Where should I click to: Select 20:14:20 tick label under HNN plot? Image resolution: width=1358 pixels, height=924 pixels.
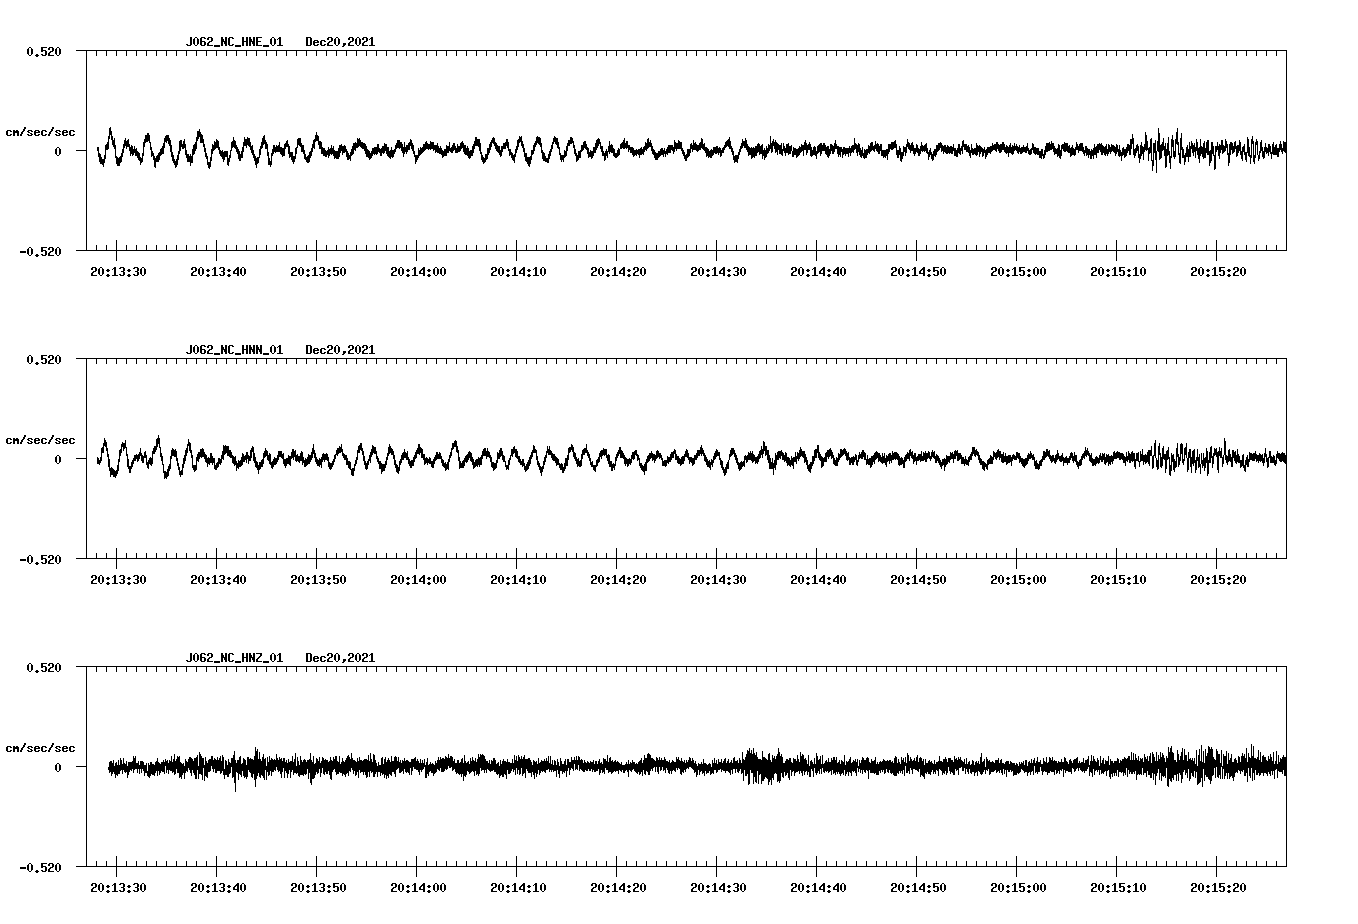pos(618,579)
